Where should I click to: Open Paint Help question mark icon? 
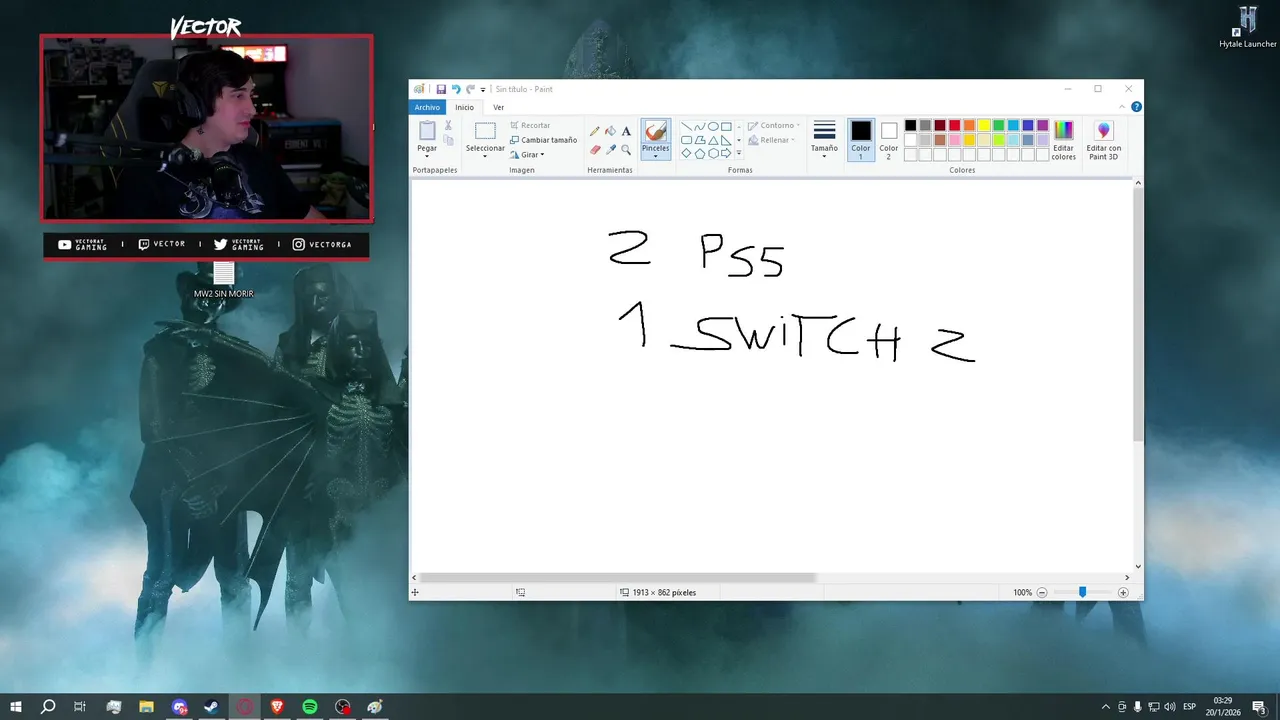pyautogui.click(x=1137, y=107)
